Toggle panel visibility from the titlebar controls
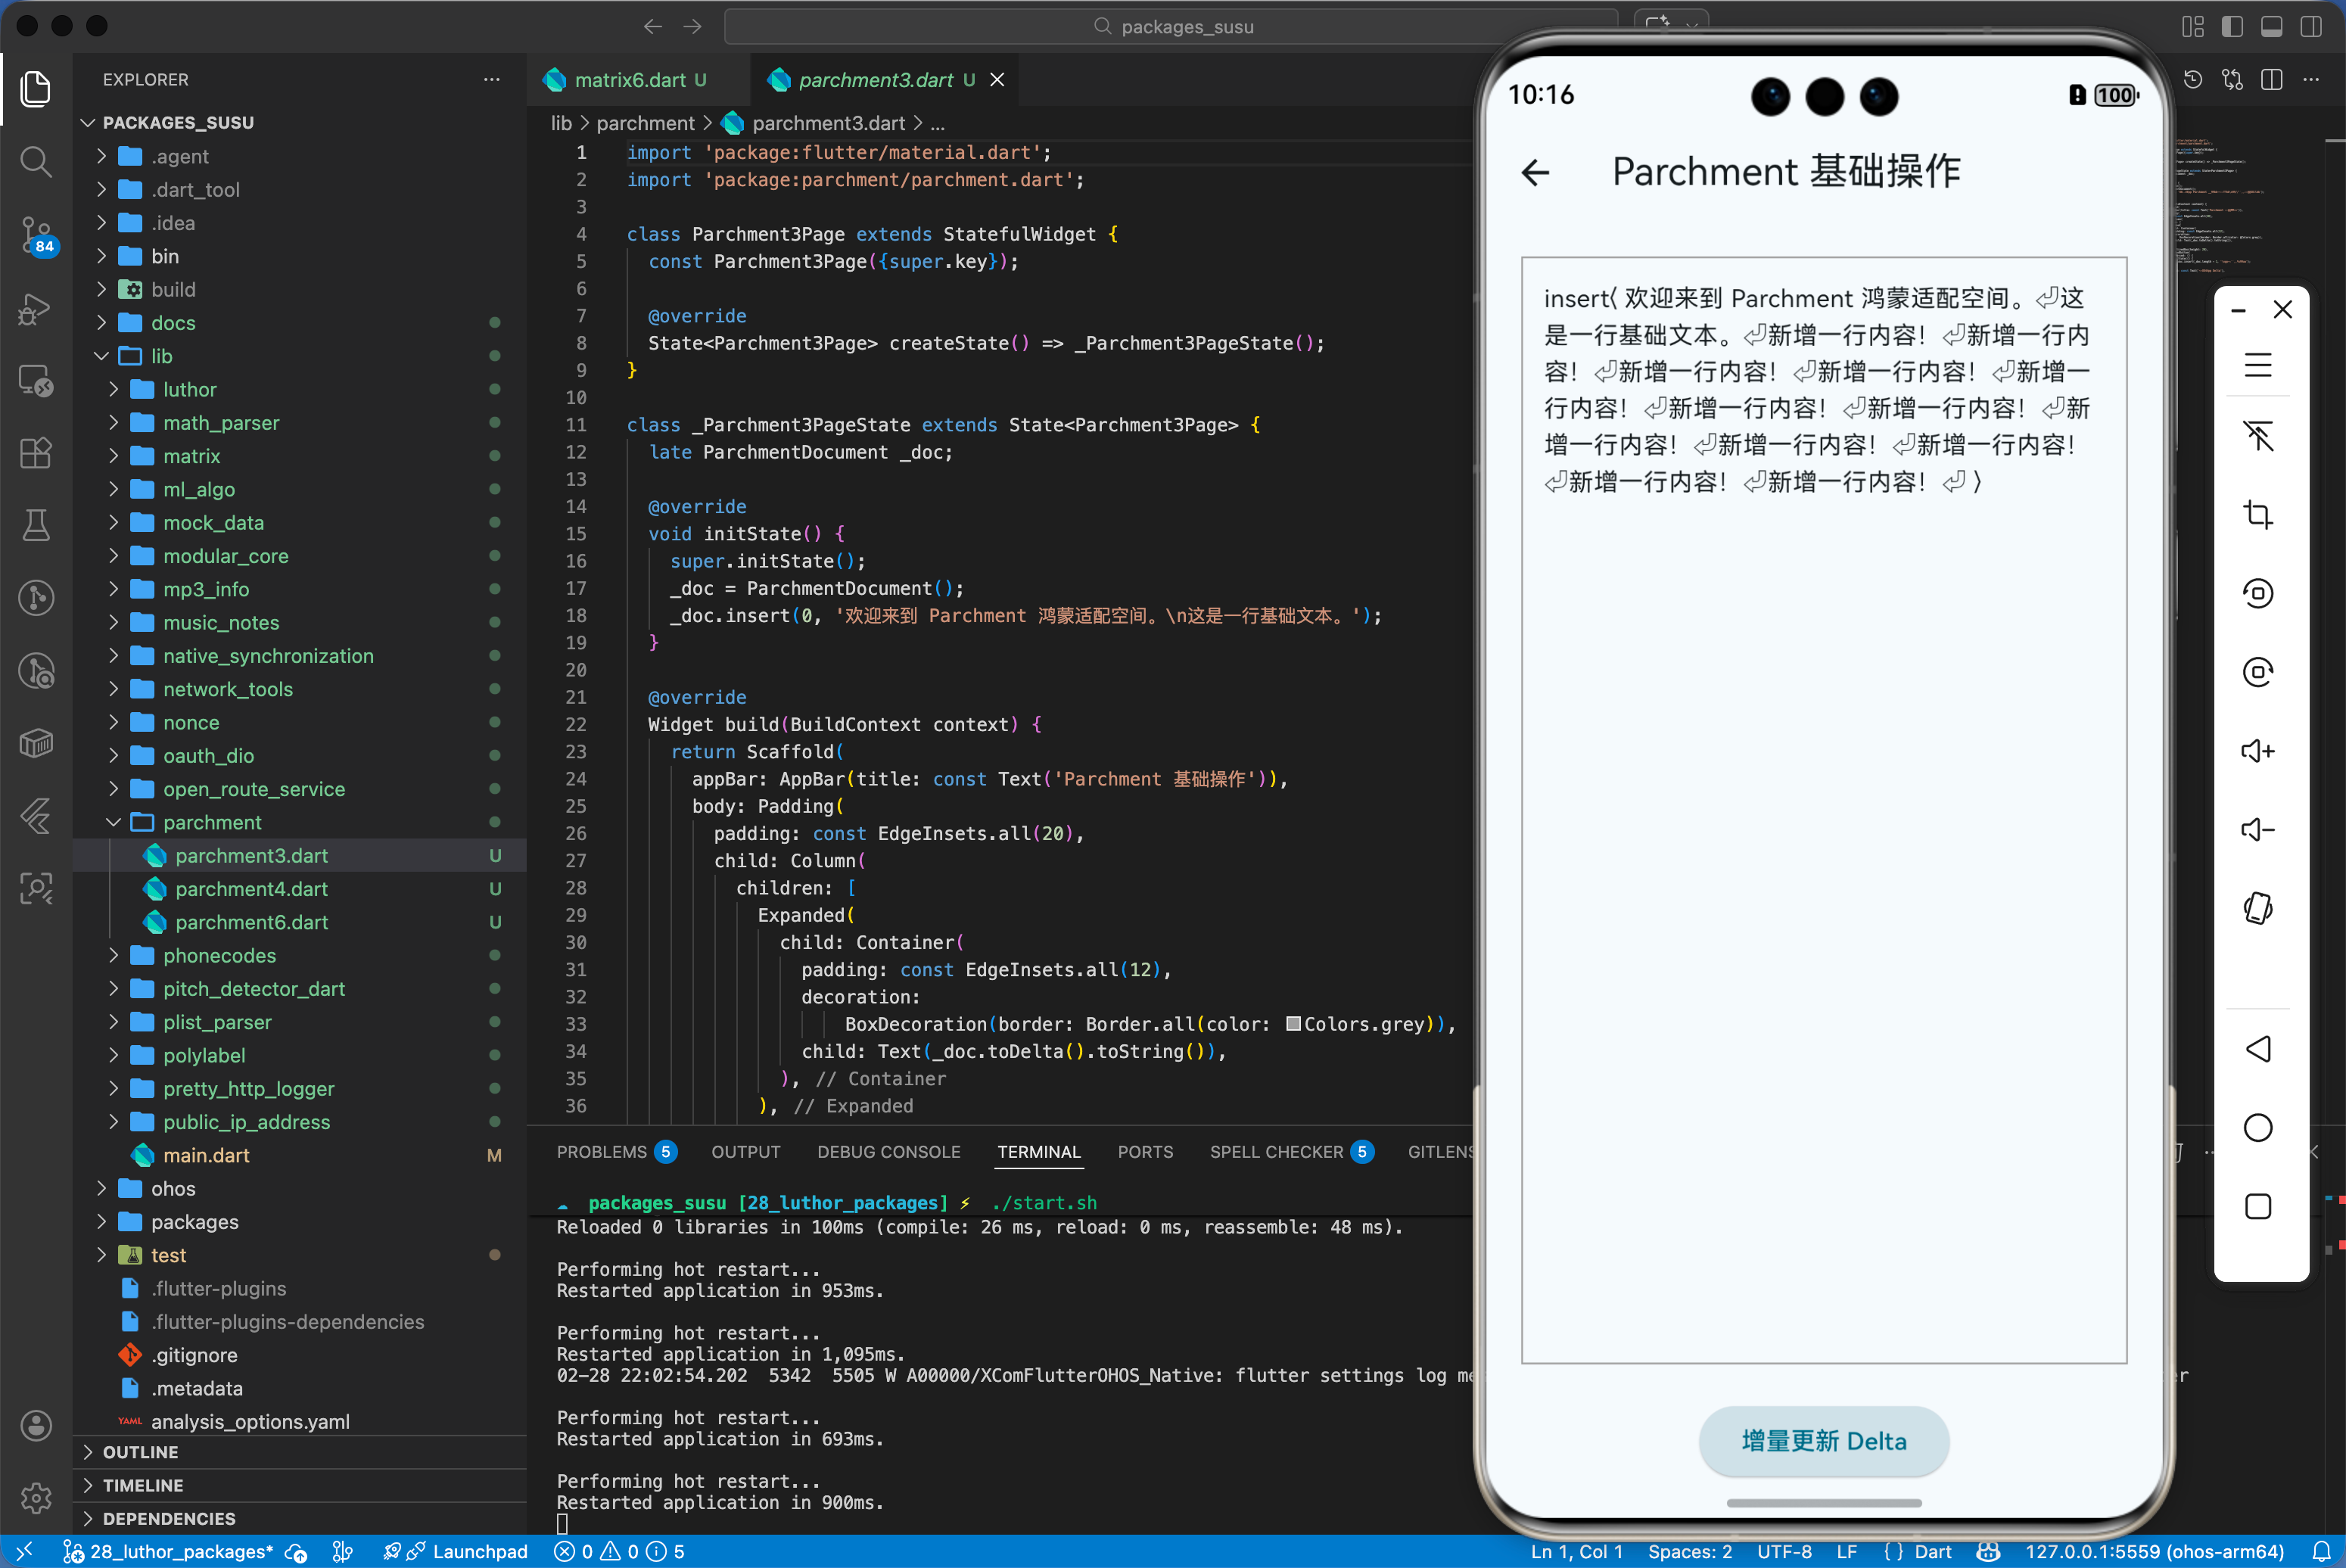 tap(2271, 27)
